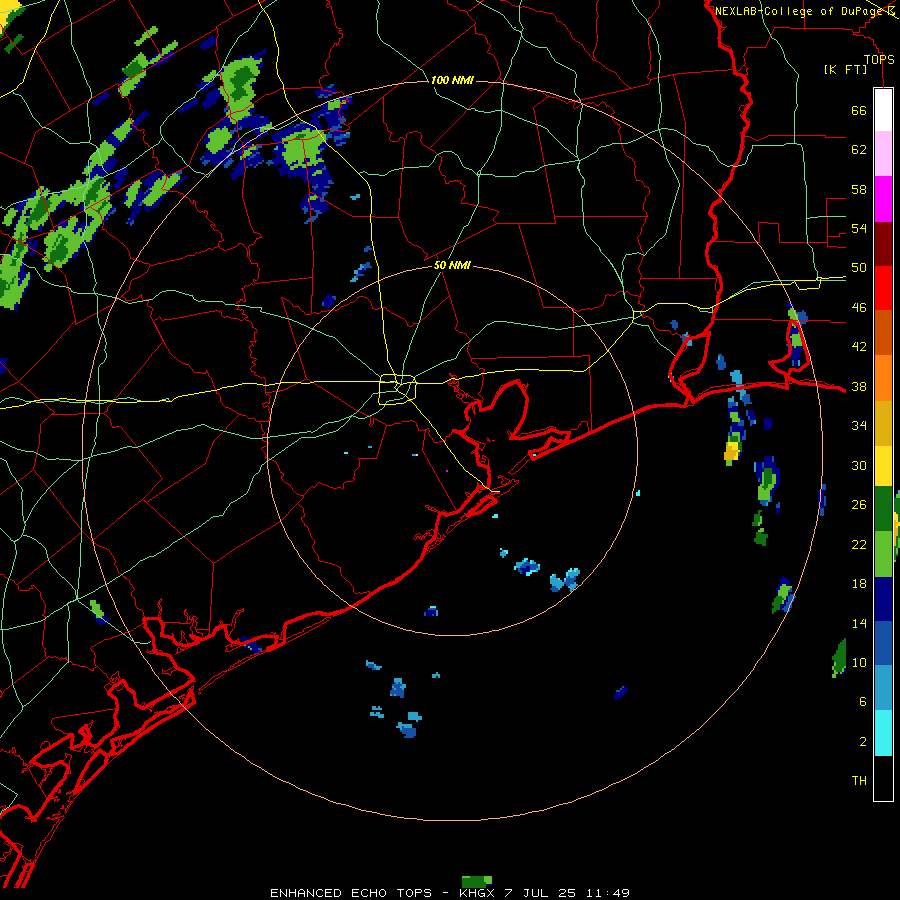
Task: Click the '58' legend value
Action: (859, 189)
